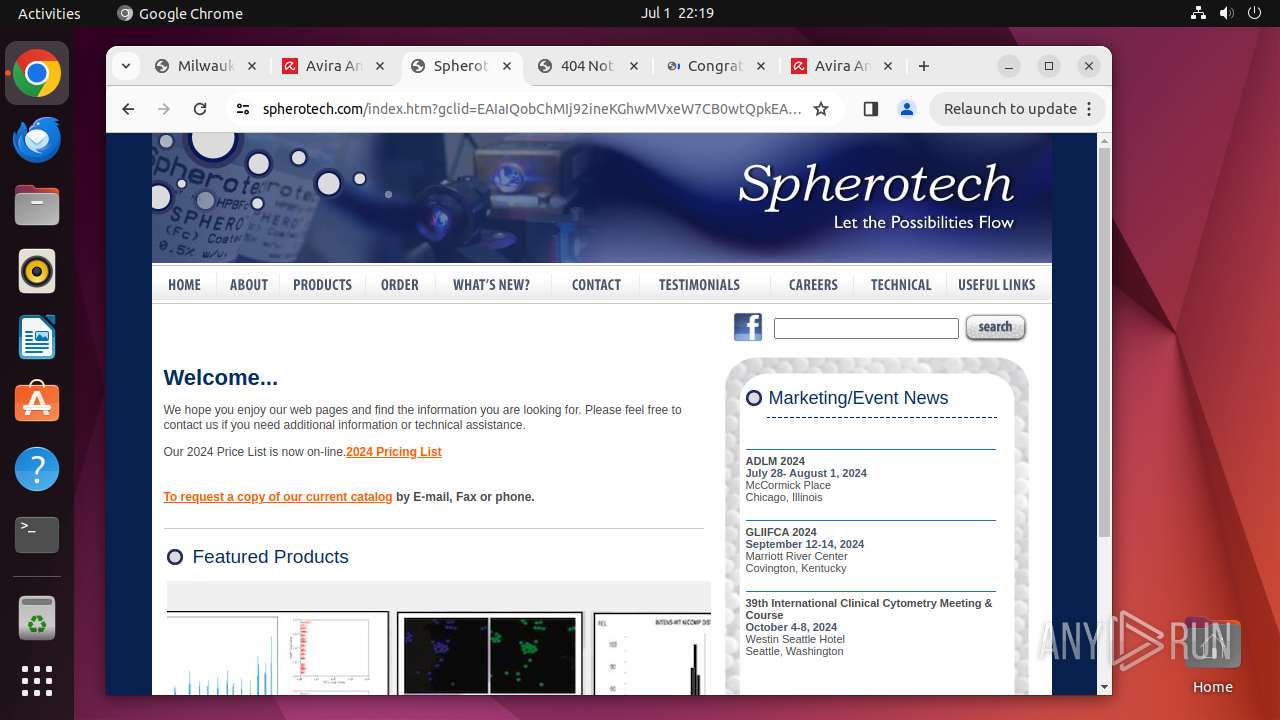The height and width of the screenshot is (720, 1280).
Task: Open the Files manager dock icon
Action: (x=37, y=205)
